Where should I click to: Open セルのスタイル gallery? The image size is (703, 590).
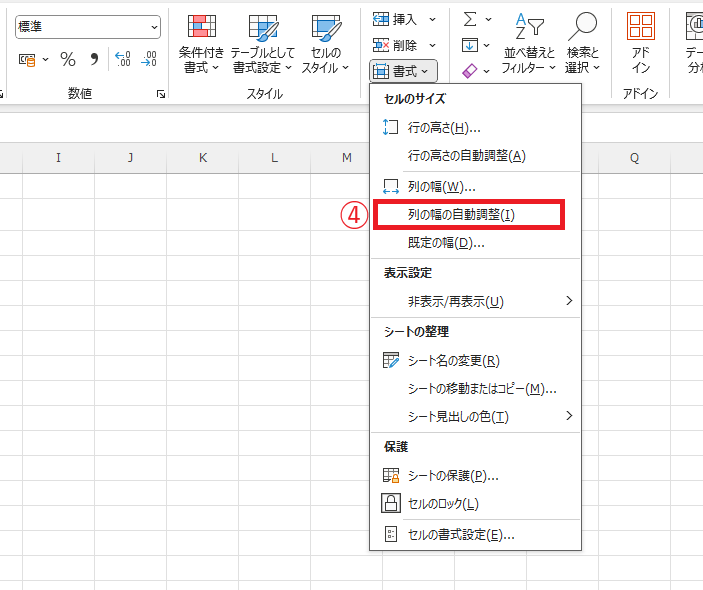pyautogui.click(x=326, y=44)
